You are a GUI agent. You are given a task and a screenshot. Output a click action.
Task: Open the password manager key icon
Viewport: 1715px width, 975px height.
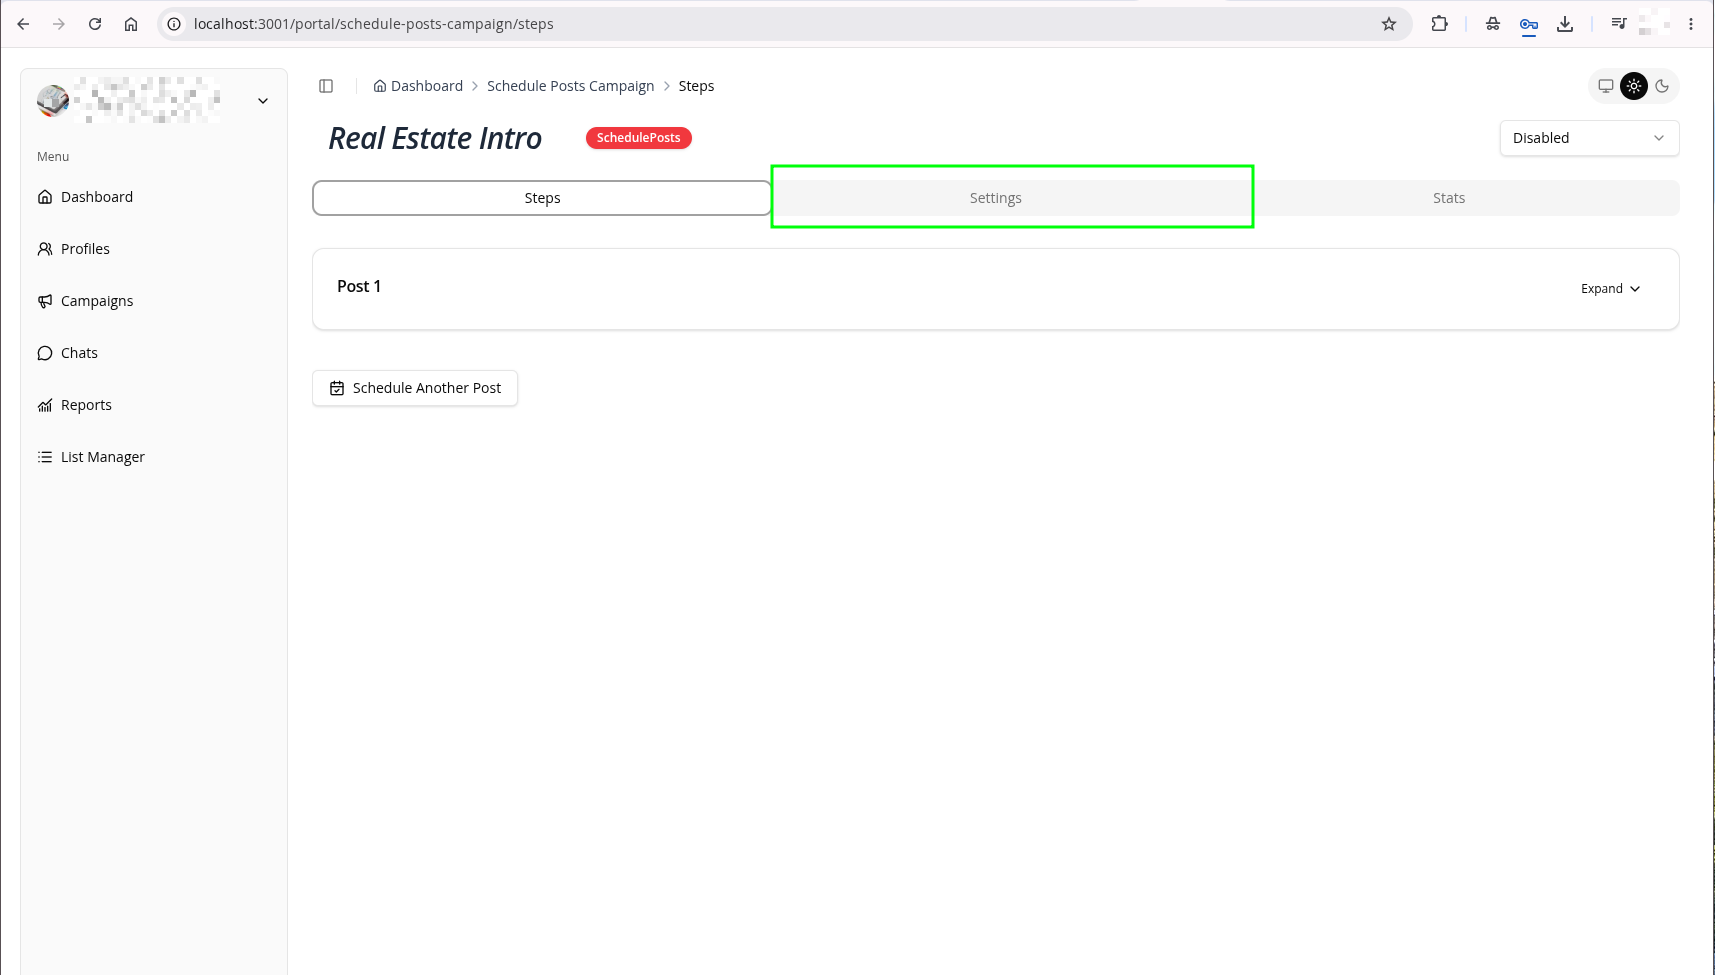[1529, 24]
